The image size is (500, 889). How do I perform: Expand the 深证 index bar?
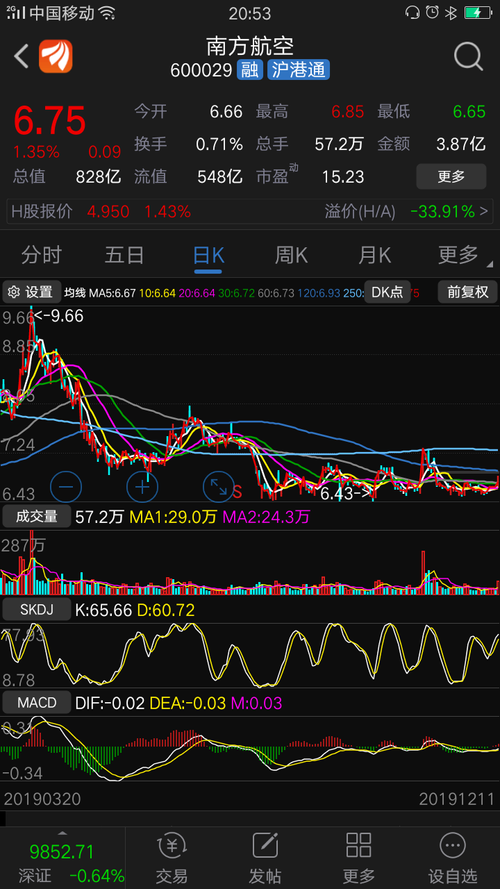click(x=62, y=858)
